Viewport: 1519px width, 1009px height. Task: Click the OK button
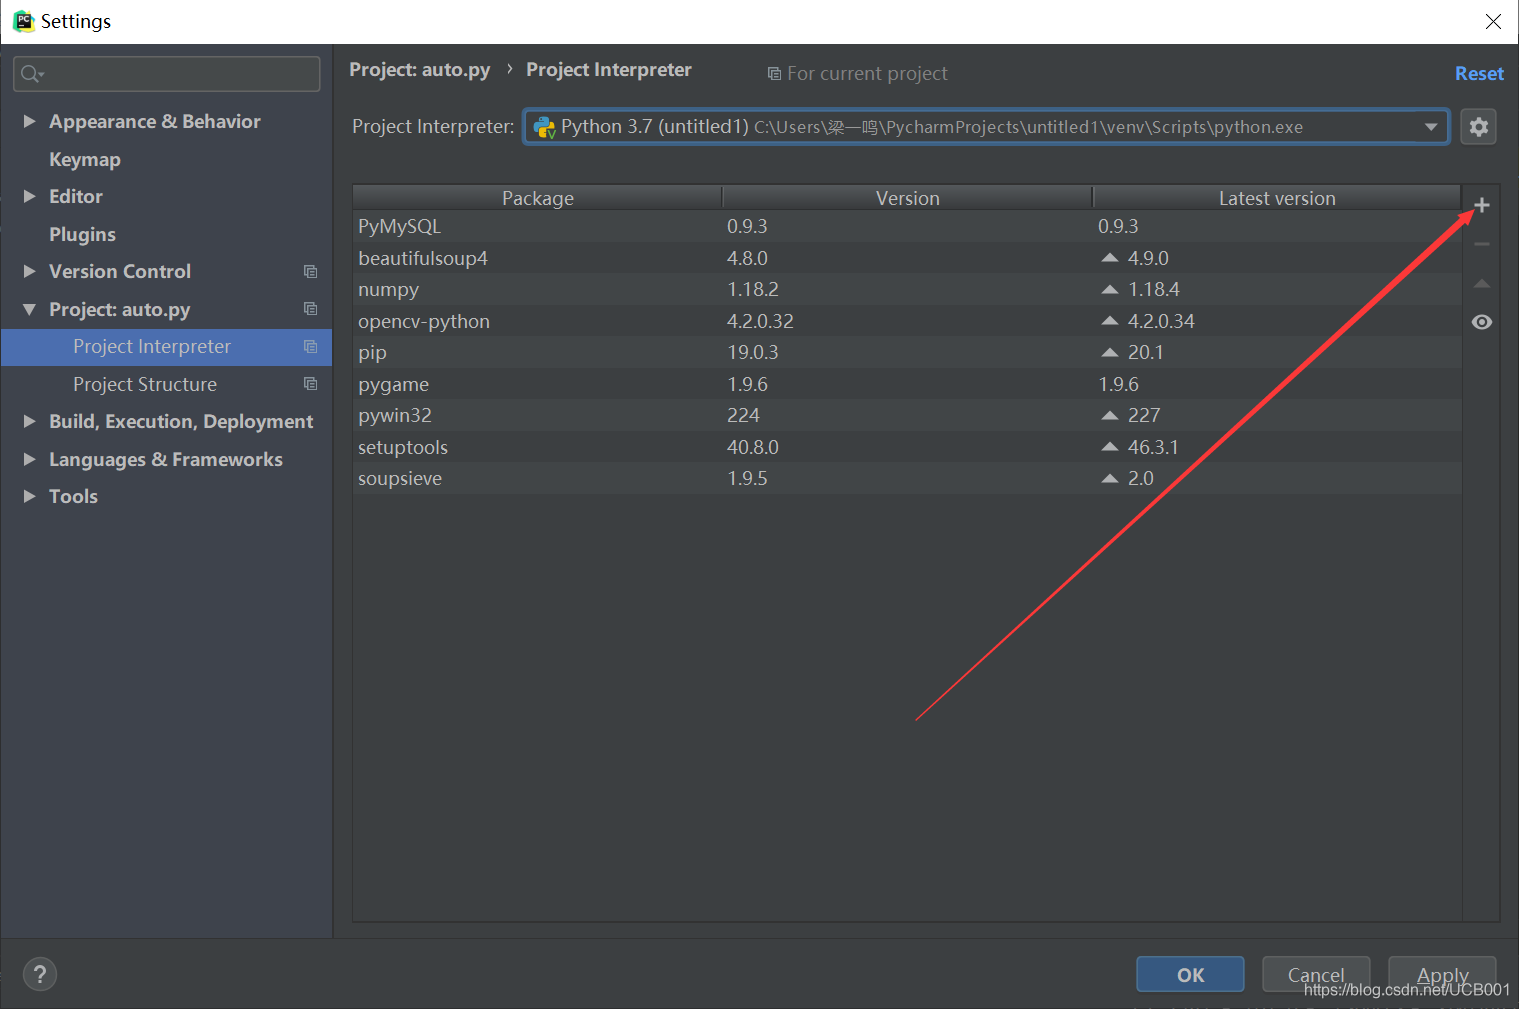(1190, 974)
